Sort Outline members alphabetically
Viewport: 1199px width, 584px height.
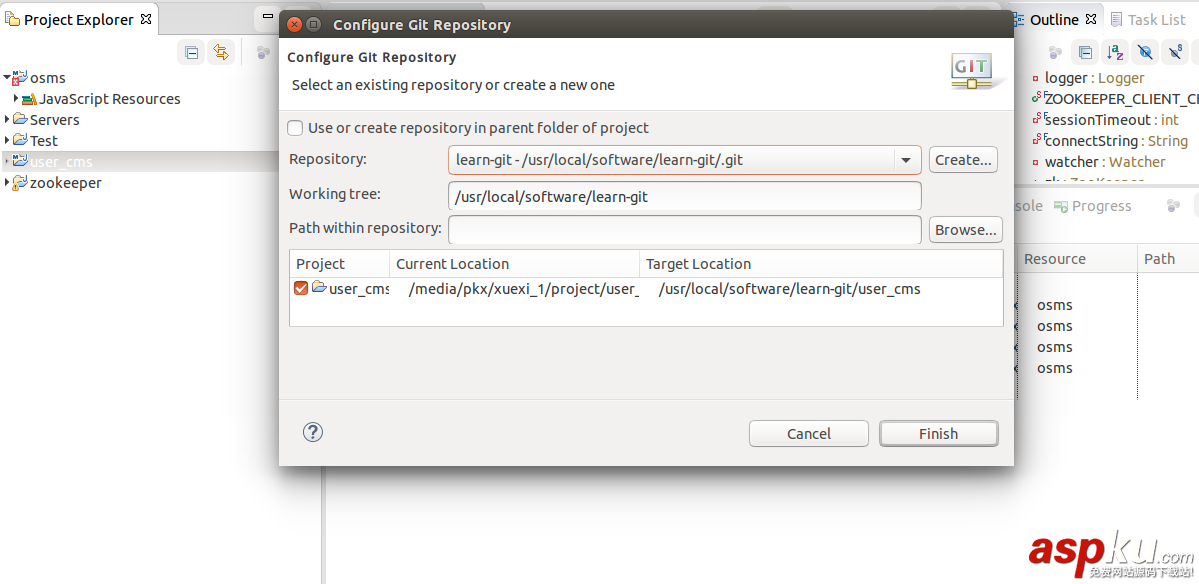click(1113, 51)
